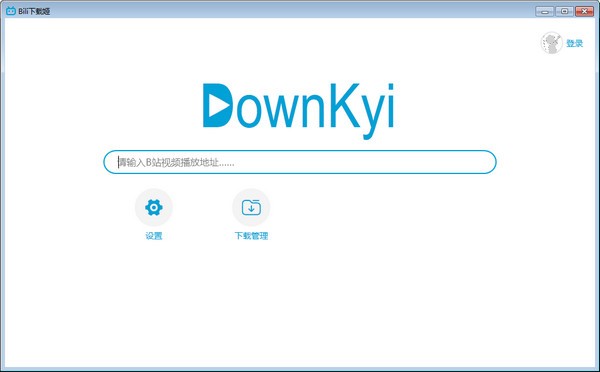Close the Bili下载姬 window
The width and height of the screenshot is (600, 372).
[584, 11]
